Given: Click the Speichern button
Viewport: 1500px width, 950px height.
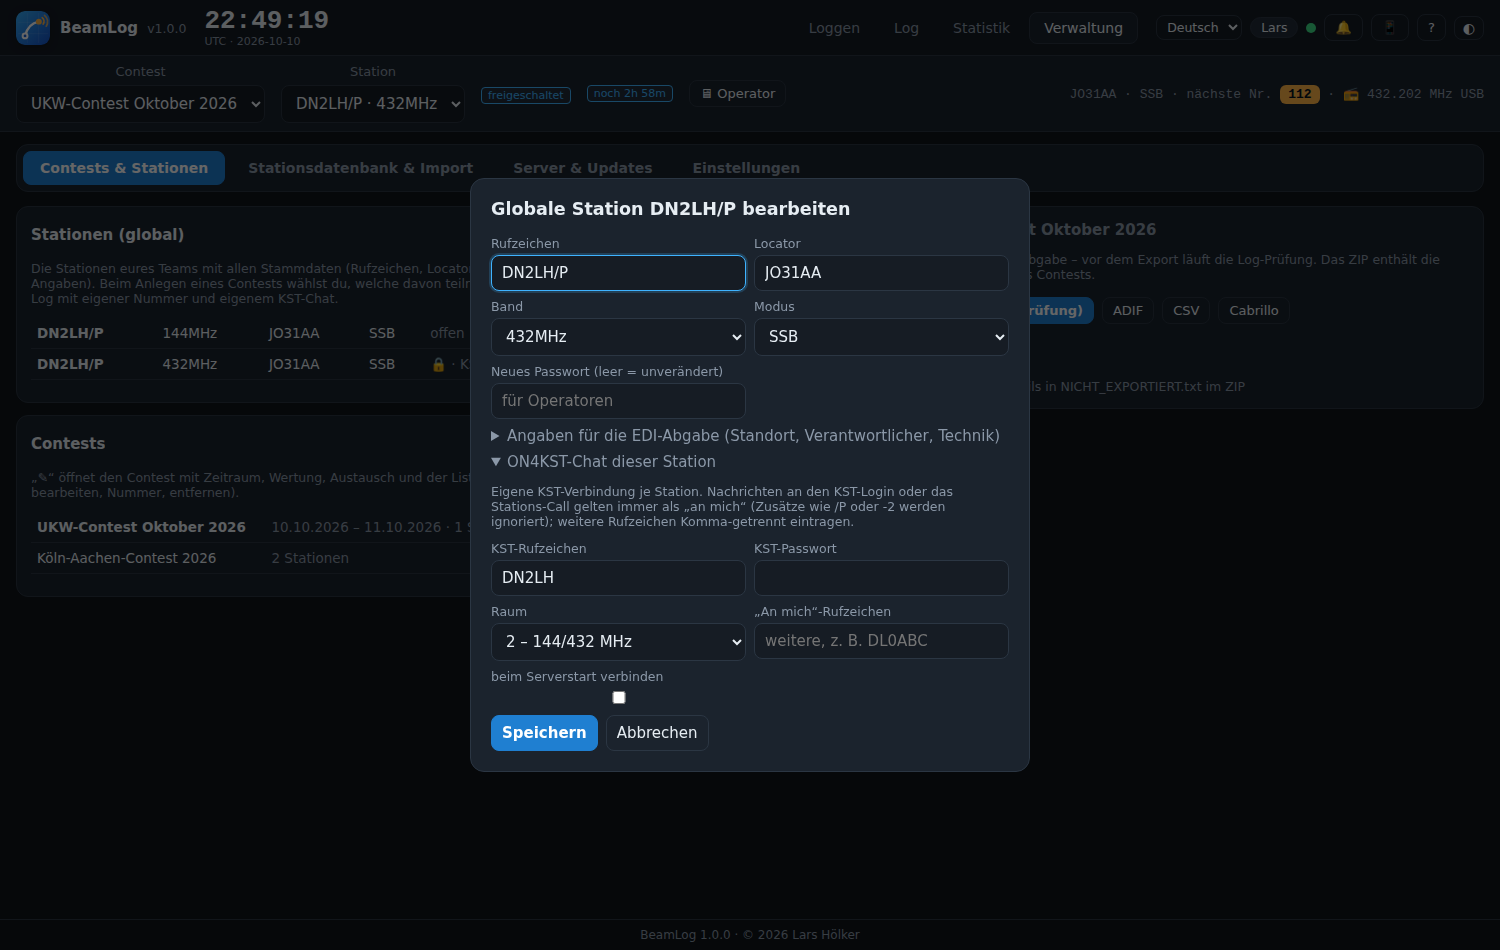Looking at the screenshot, I should pyautogui.click(x=544, y=733).
